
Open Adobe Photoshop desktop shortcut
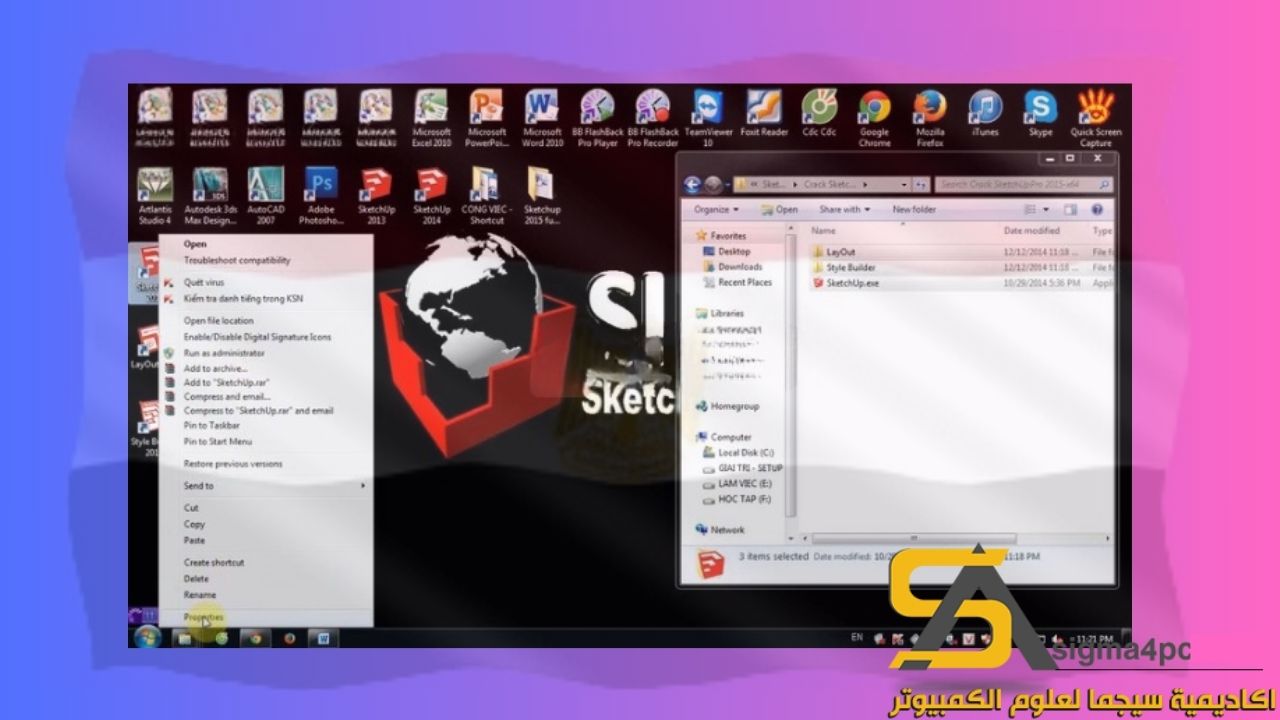click(x=321, y=195)
